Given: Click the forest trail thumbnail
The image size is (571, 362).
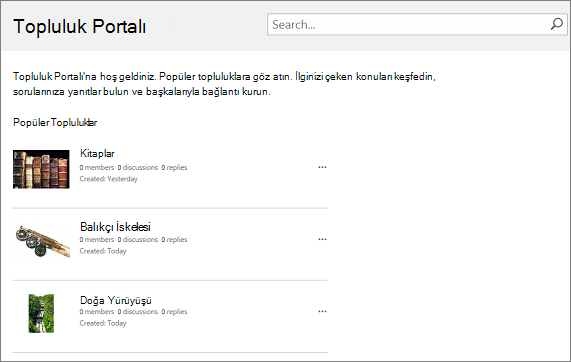Looking at the screenshot, I should point(41,313).
